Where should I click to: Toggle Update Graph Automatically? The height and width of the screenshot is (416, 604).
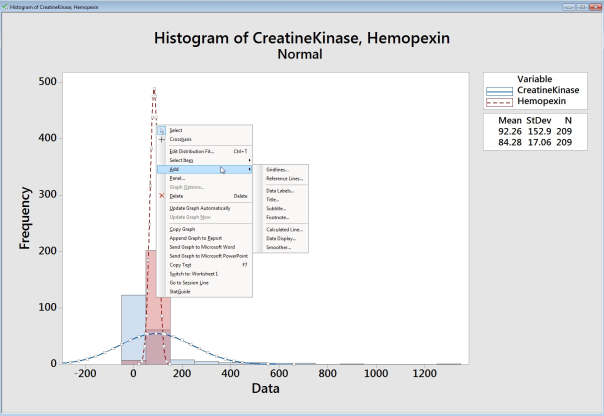click(x=199, y=207)
